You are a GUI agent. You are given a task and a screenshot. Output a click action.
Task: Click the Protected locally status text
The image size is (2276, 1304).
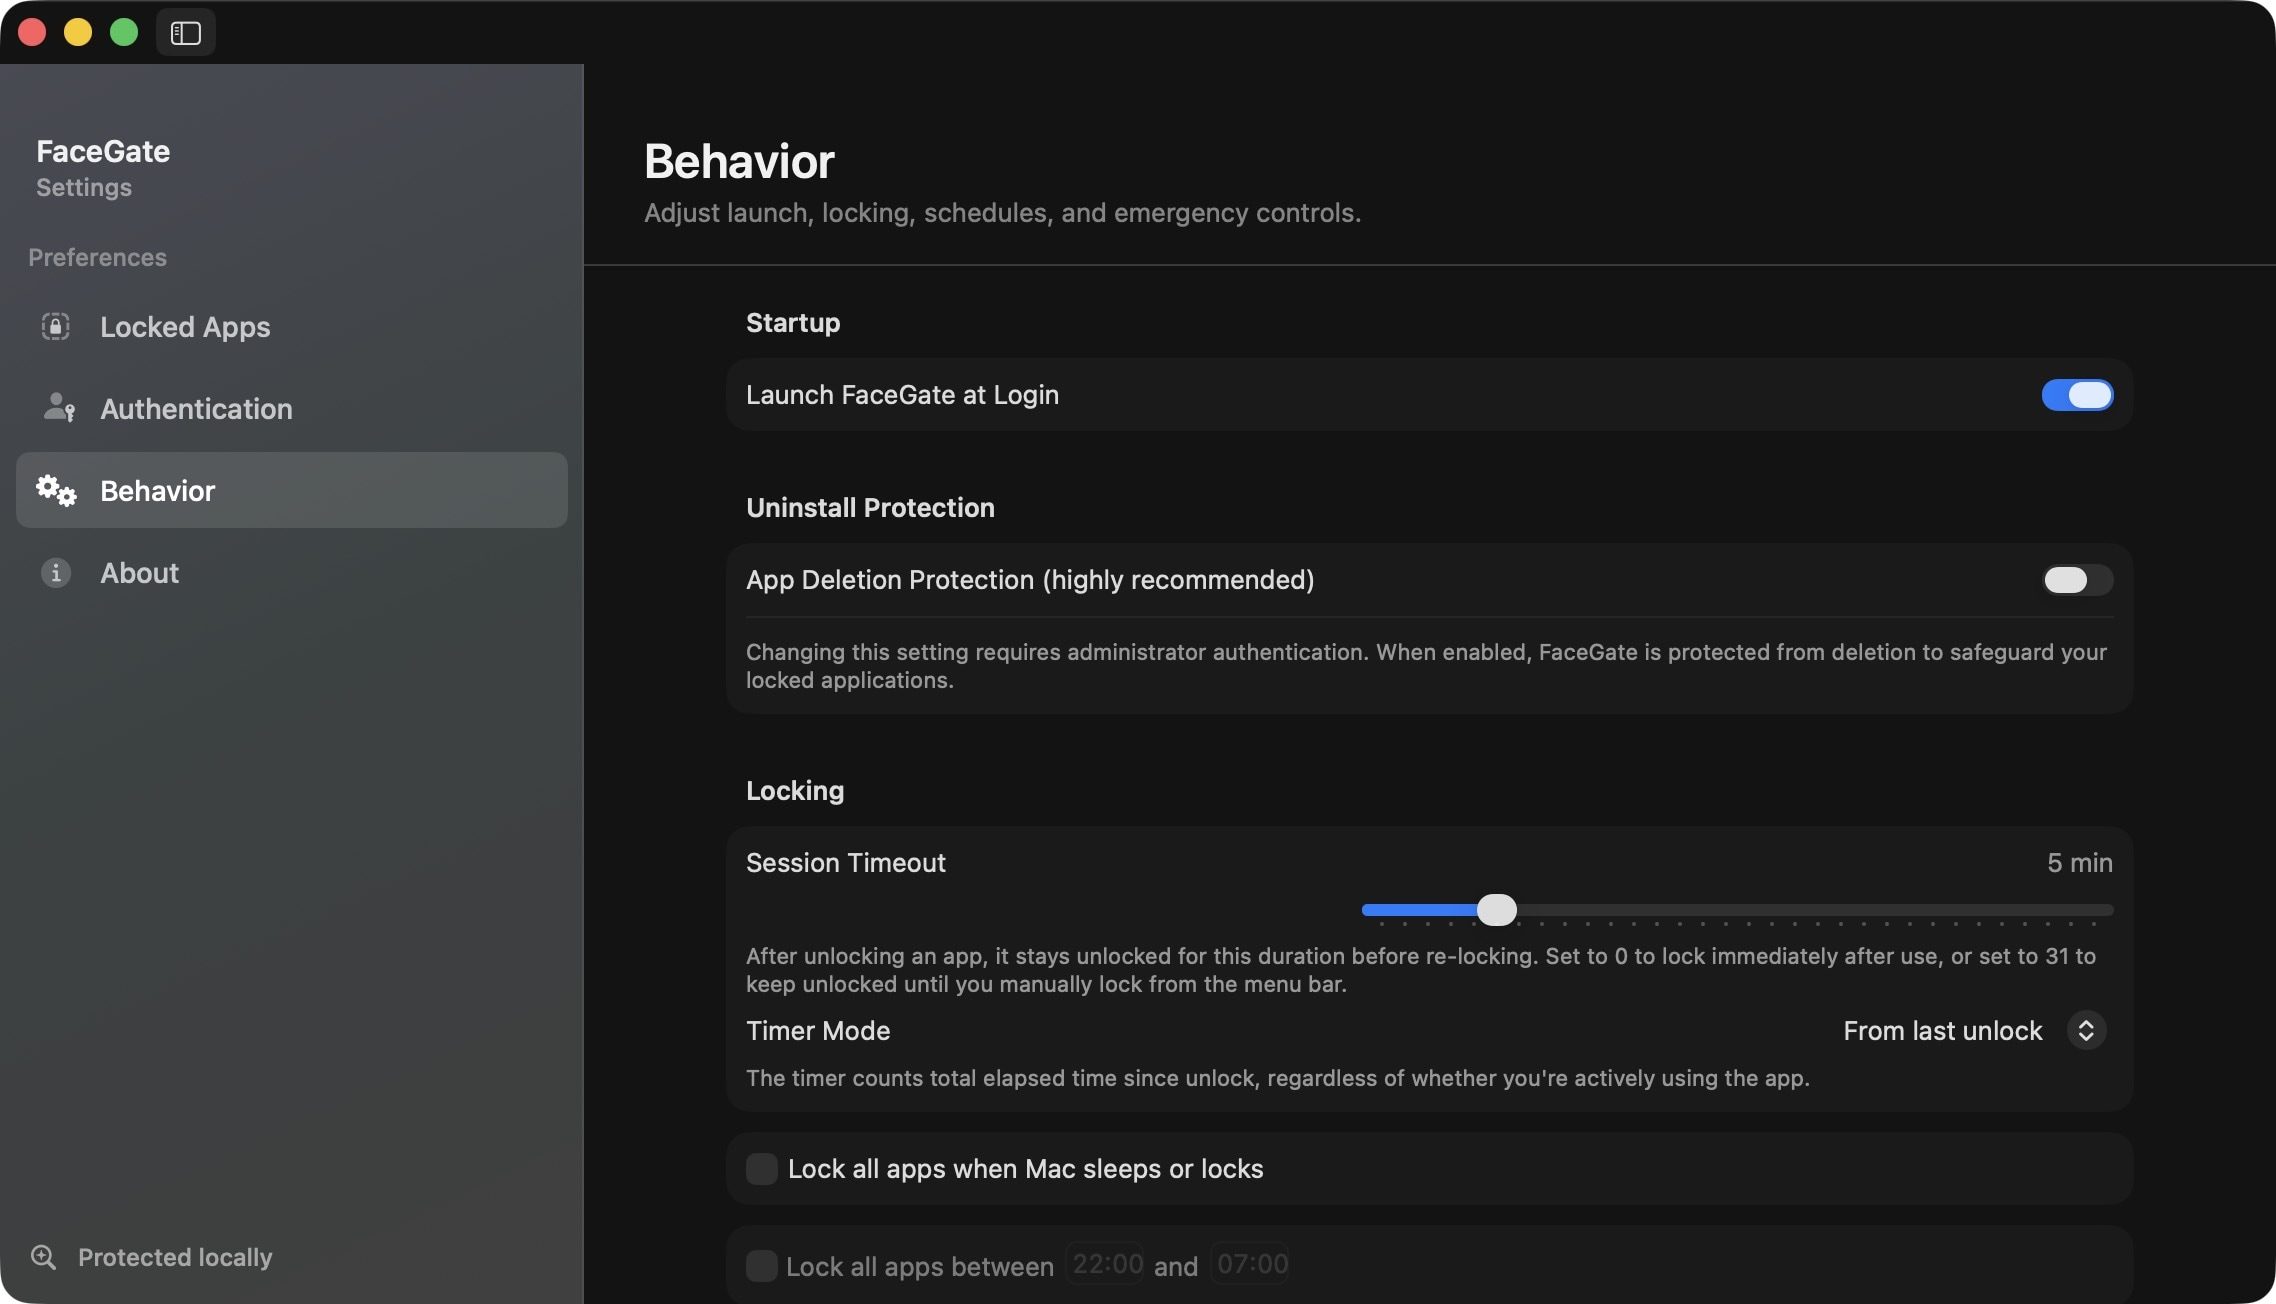point(175,1257)
